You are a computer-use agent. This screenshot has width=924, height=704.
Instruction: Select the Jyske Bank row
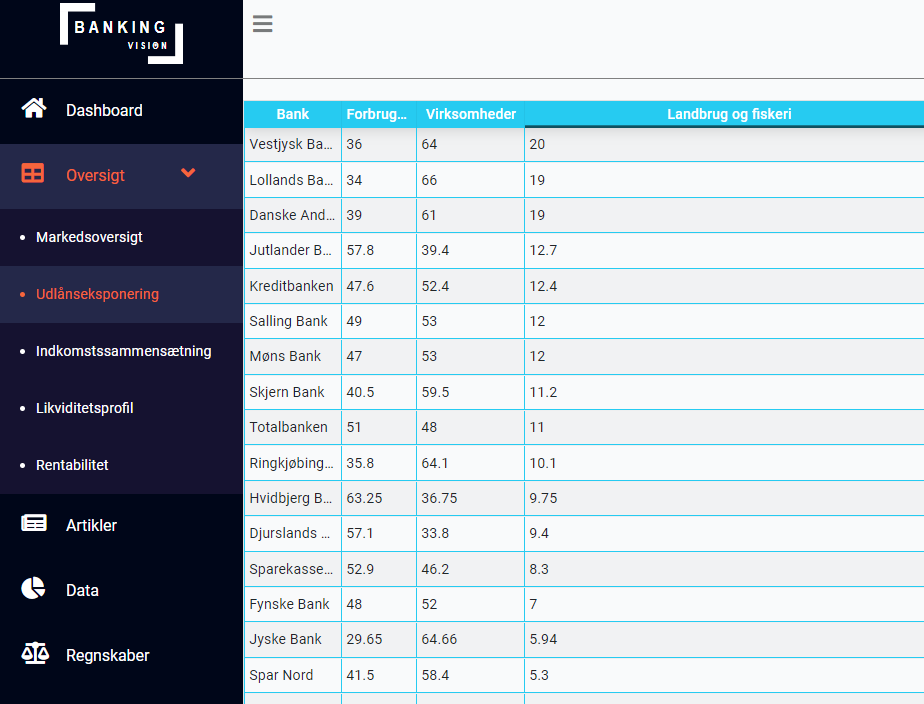(x=584, y=639)
